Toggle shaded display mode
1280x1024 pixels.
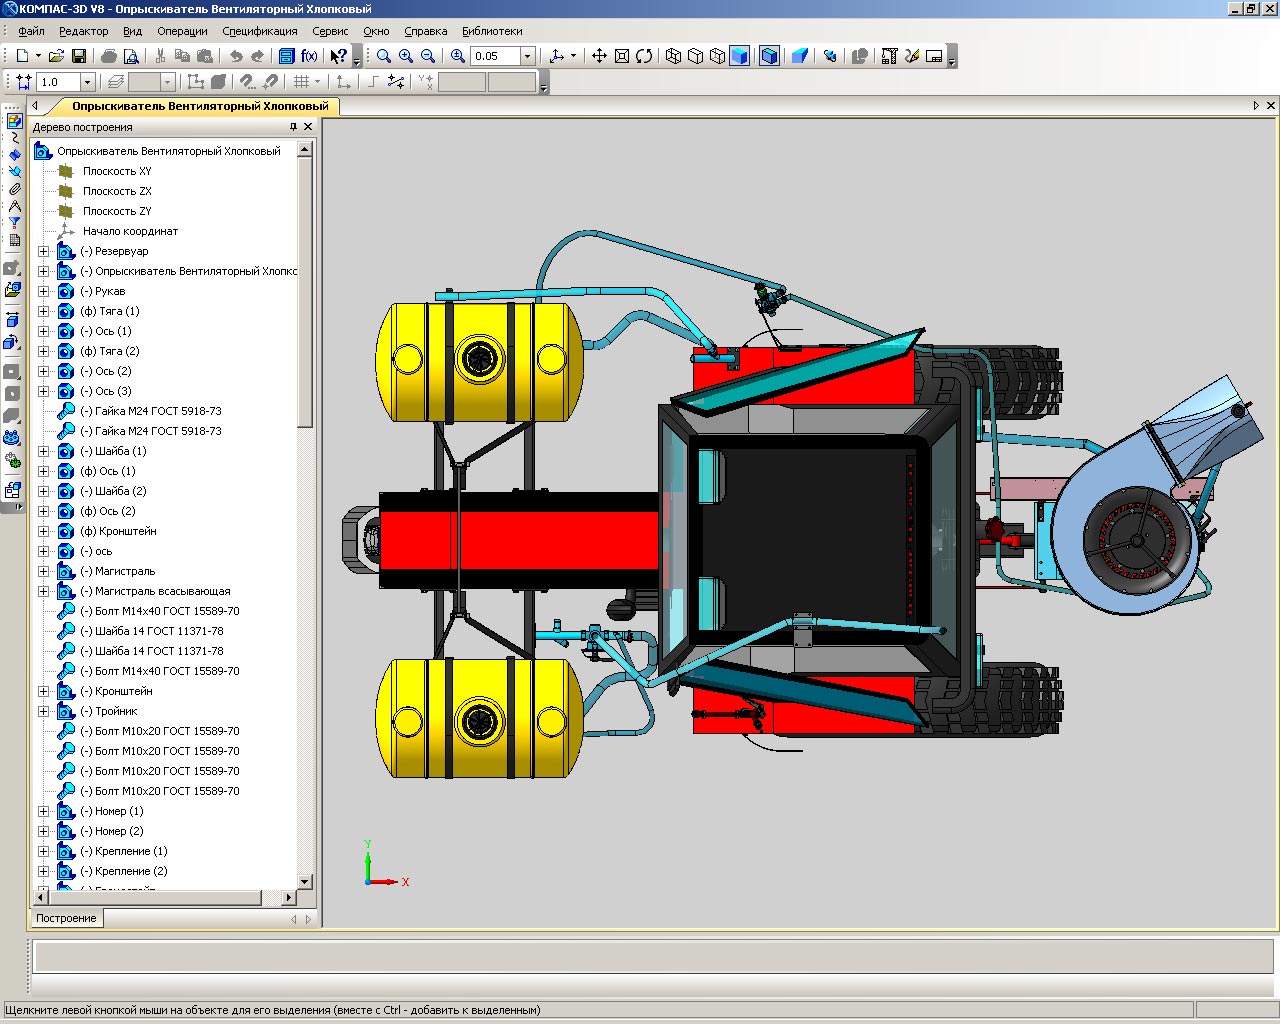click(x=739, y=56)
